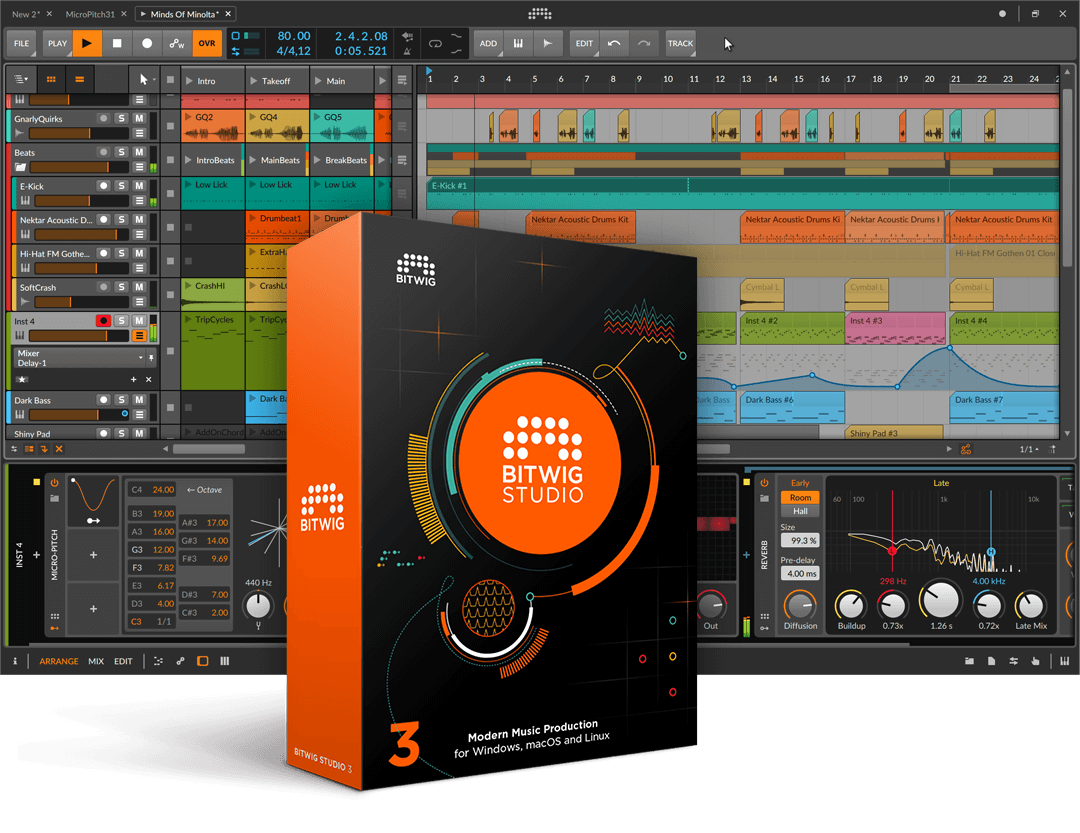Click the C4 24.00 tuning value

click(153, 490)
